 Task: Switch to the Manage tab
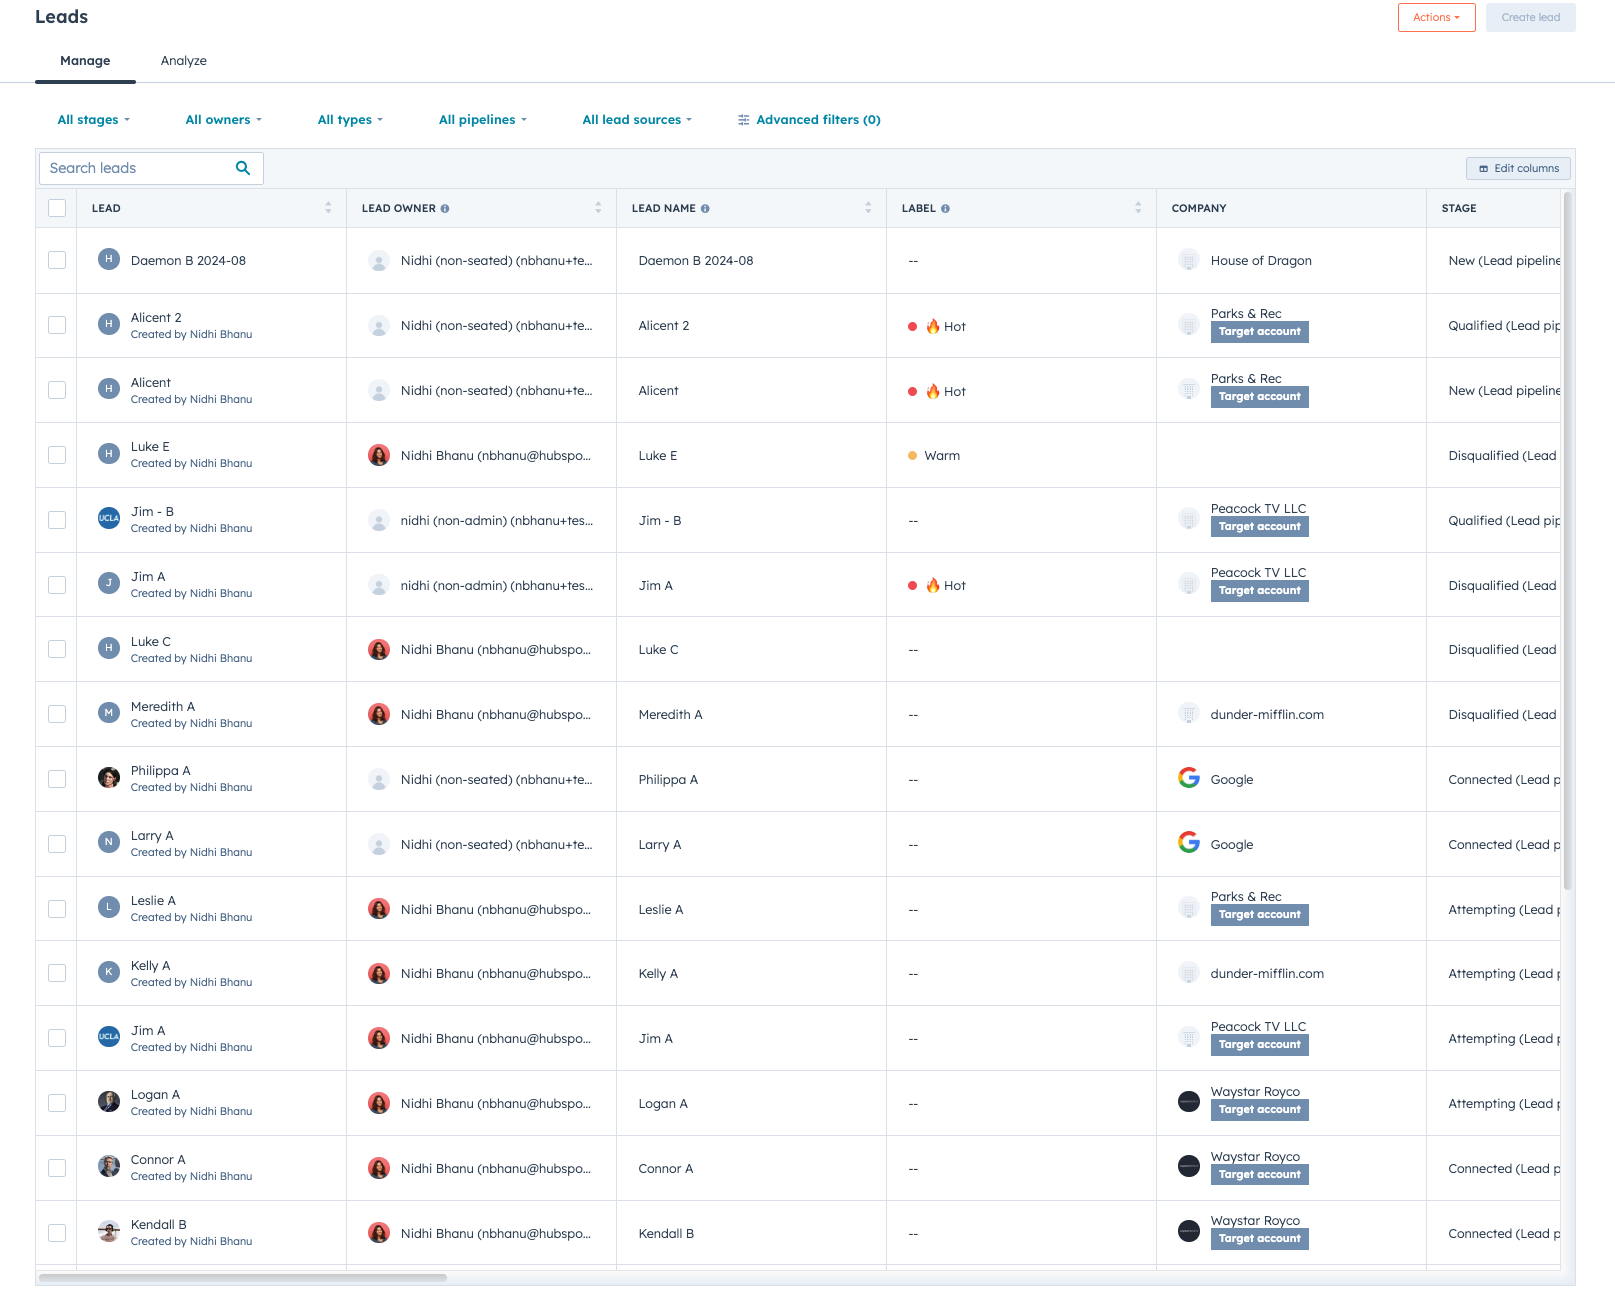point(85,61)
